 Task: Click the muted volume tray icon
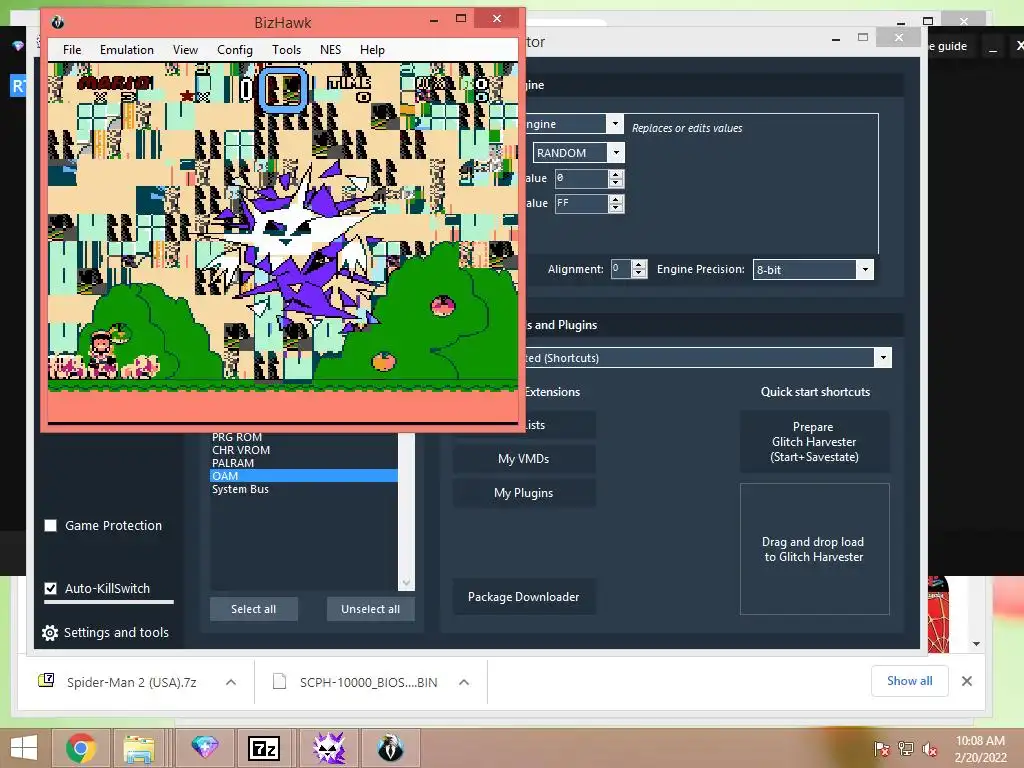tap(929, 748)
